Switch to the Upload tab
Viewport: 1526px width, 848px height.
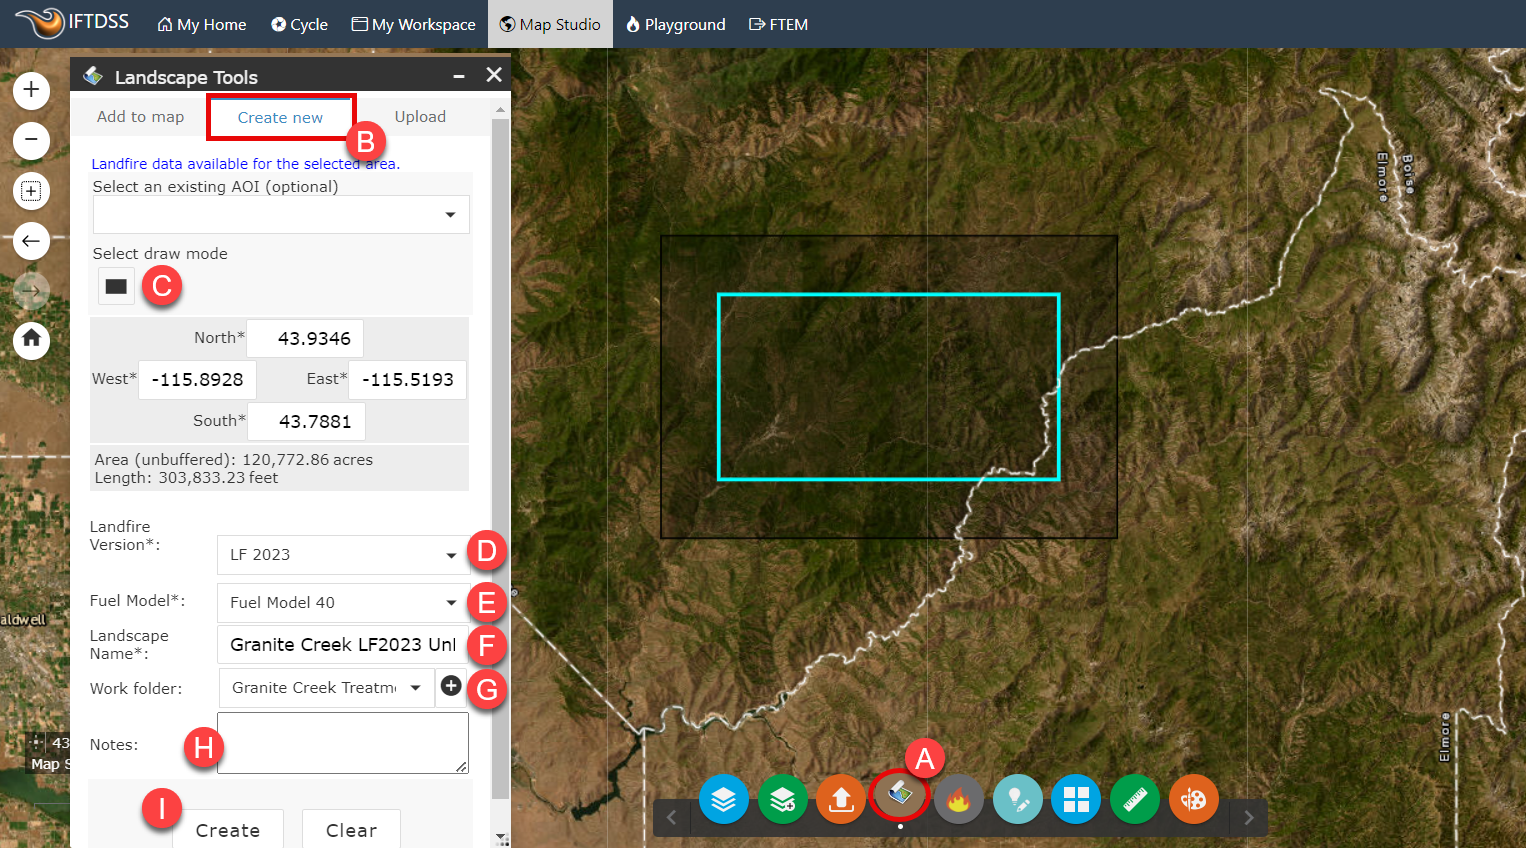(420, 116)
